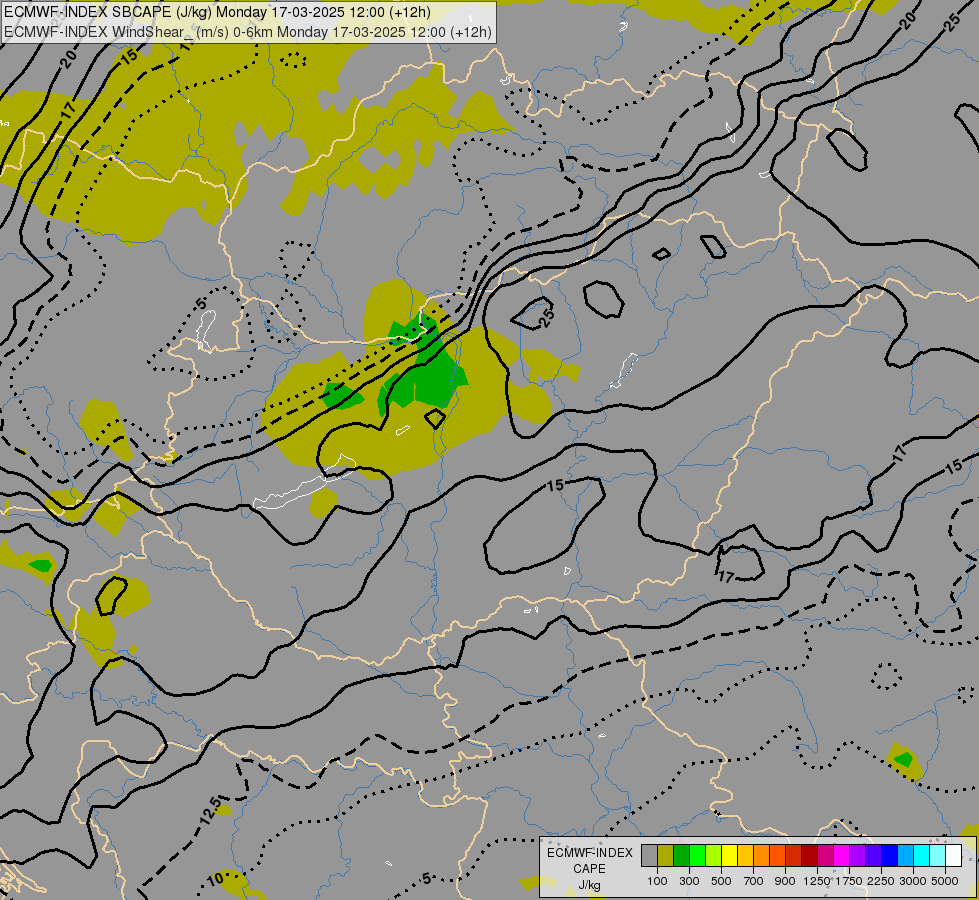Screen dimensions: 979x900
Task: Click the bright green legend swatch
Action: (x=698, y=855)
